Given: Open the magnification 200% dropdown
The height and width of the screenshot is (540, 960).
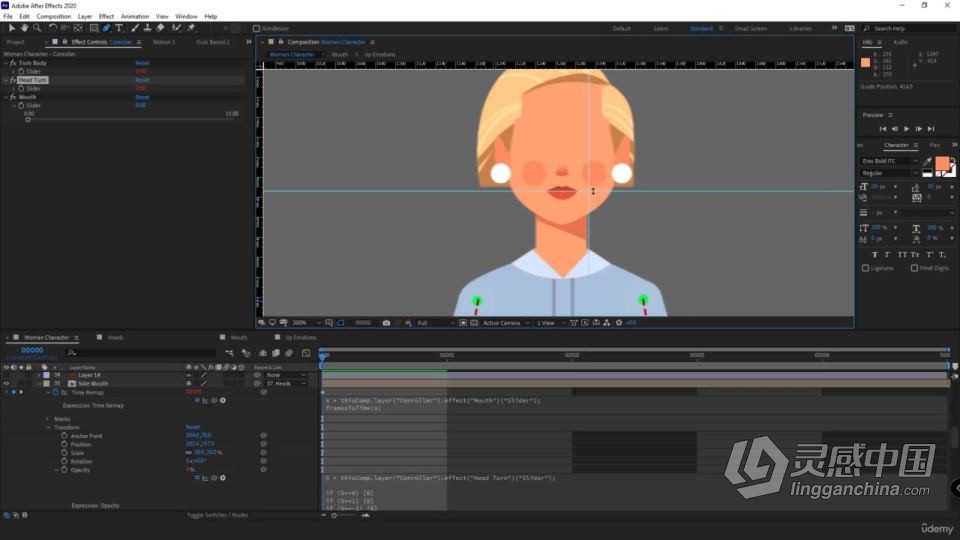Looking at the screenshot, I should (306, 323).
